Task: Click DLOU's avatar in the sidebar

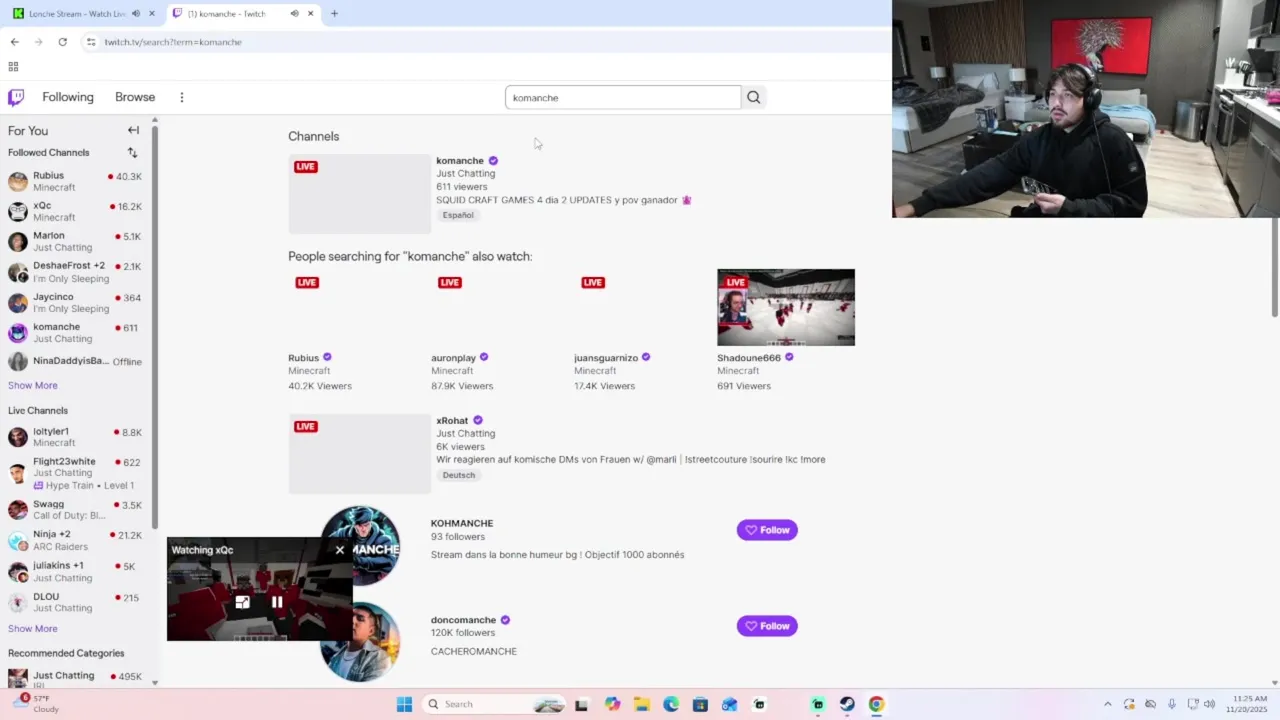Action: 18,602
